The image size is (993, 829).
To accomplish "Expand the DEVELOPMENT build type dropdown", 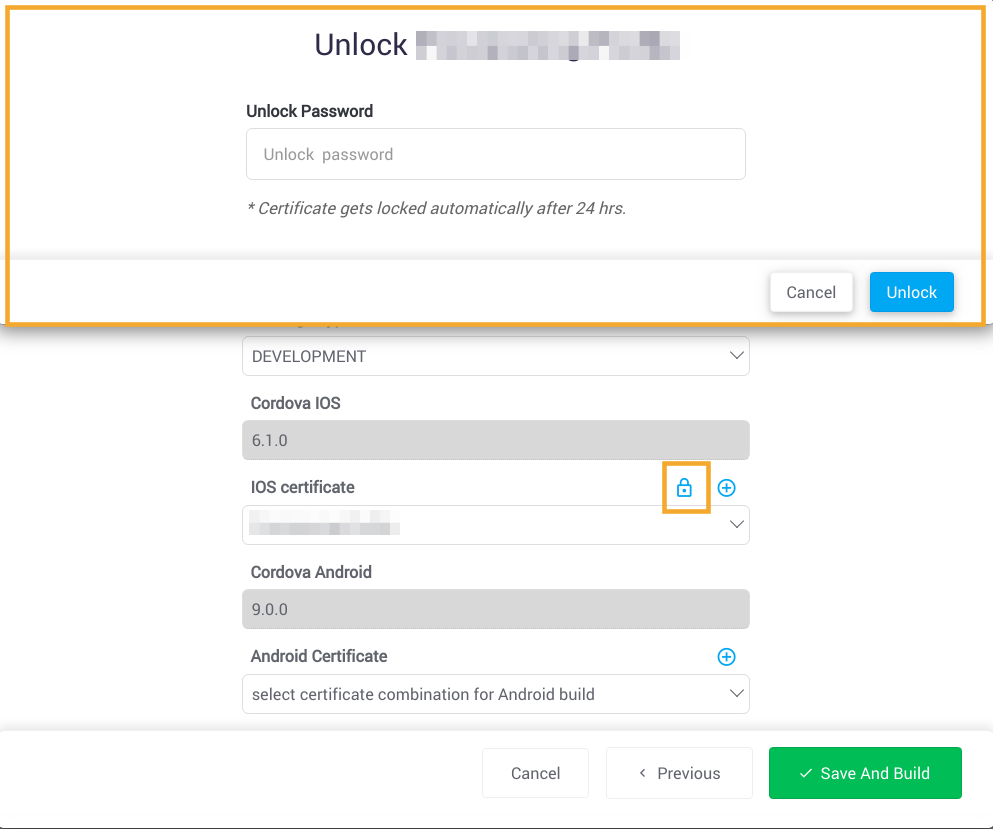I will 496,356.
